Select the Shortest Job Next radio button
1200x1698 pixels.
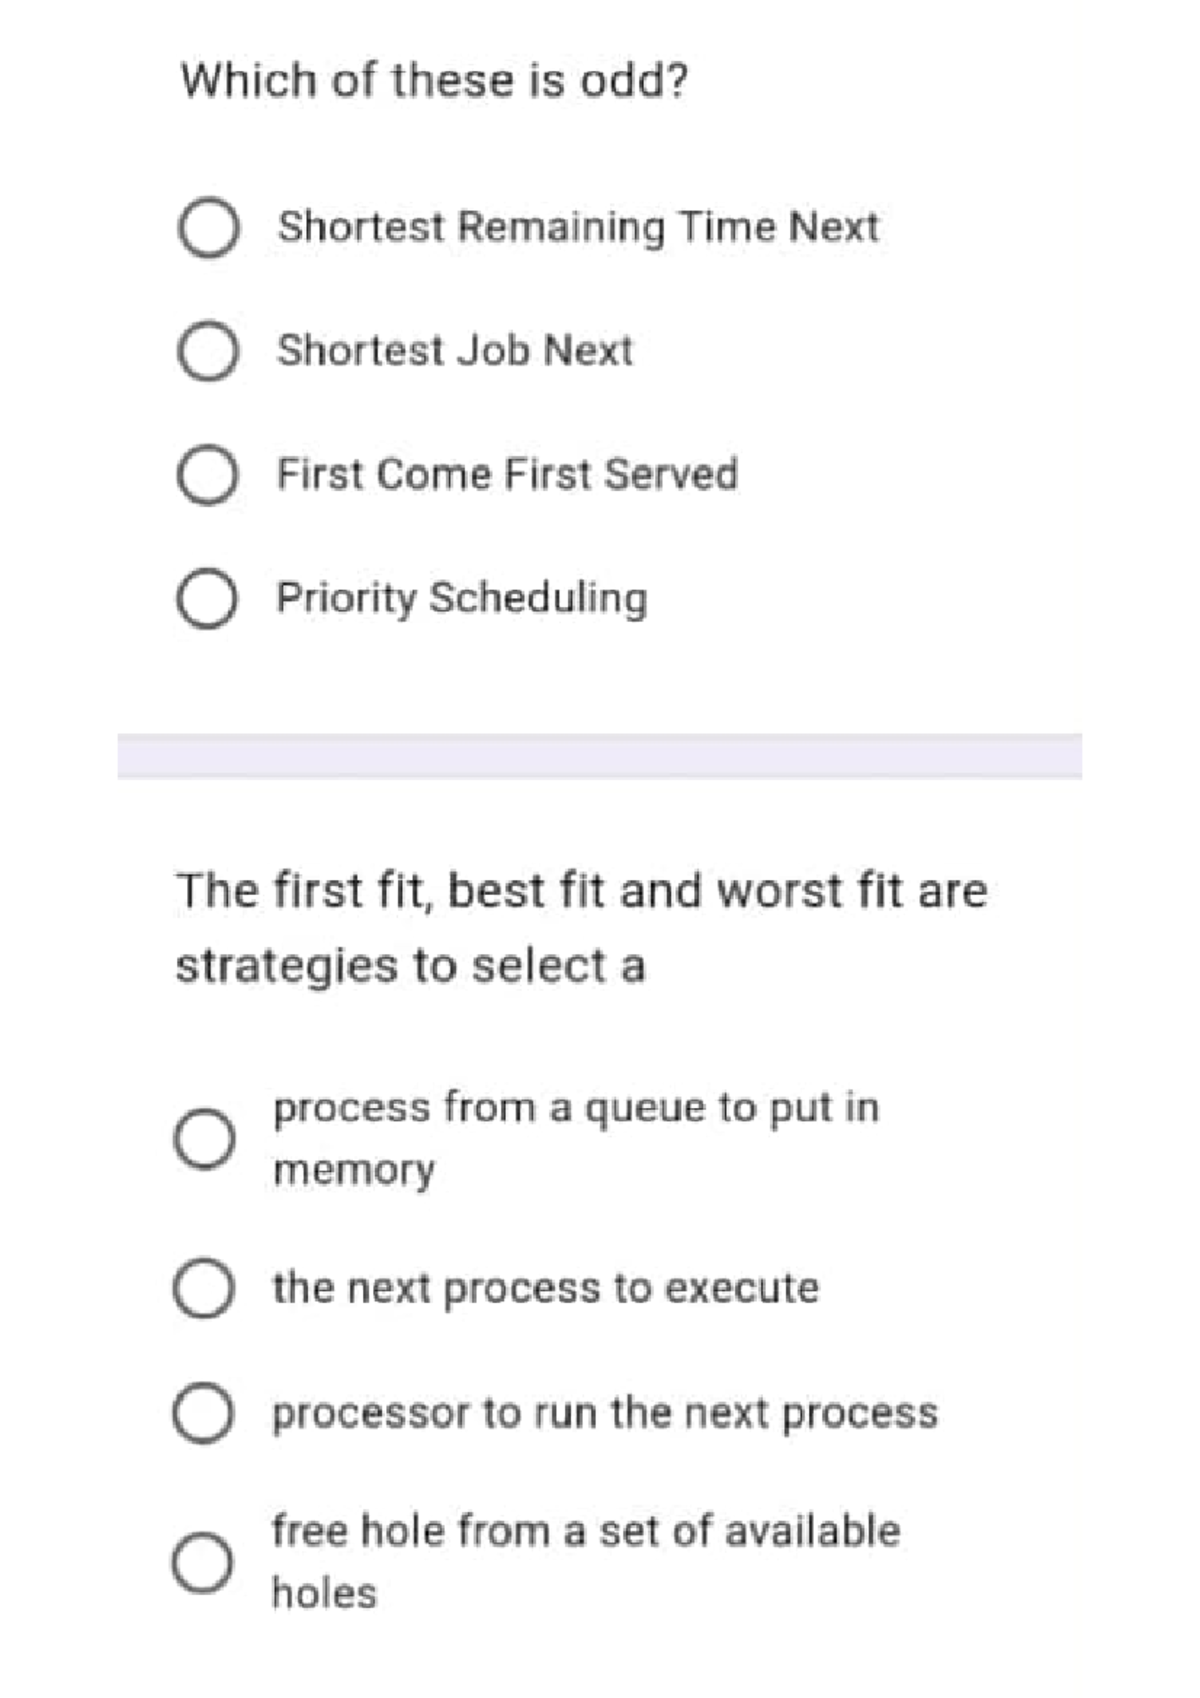tap(208, 351)
